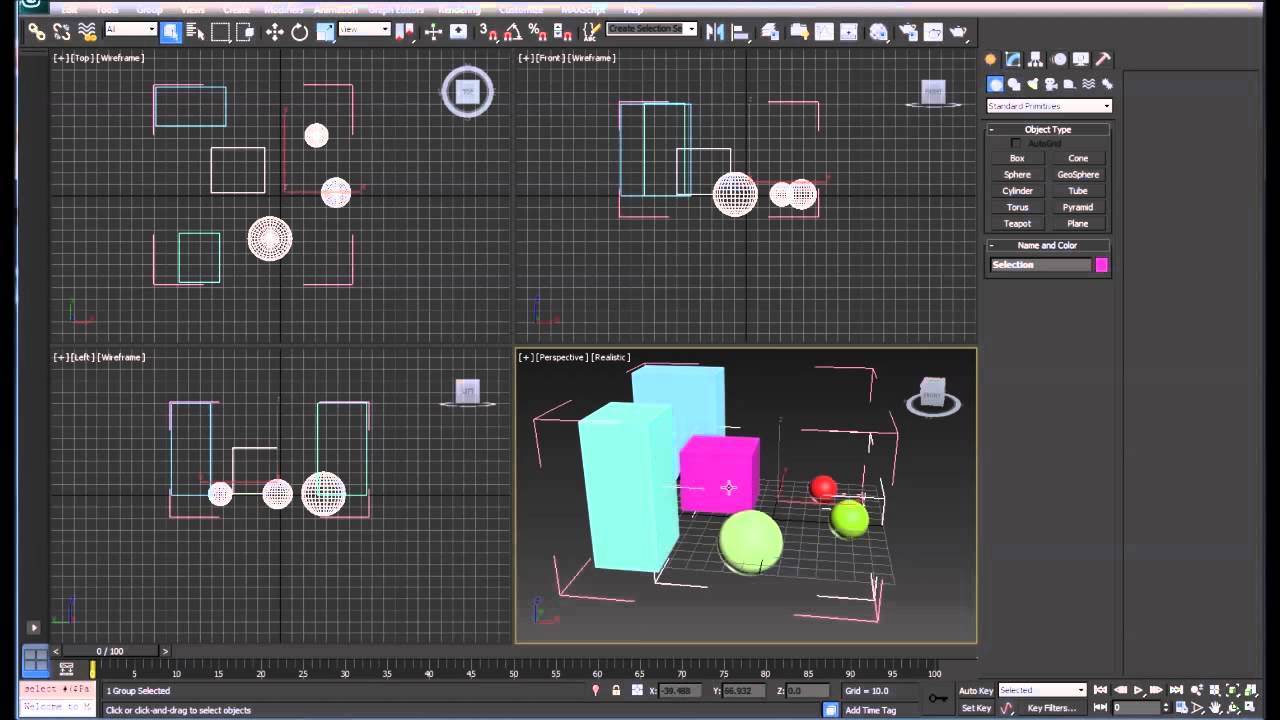Enable the AutoGrid checkbox
This screenshot has height=720, width=1280.
(1016, 143)
